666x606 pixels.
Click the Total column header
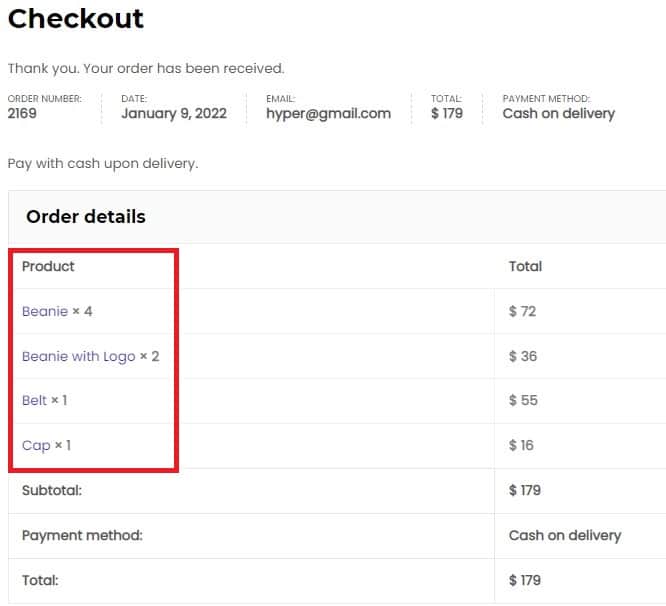pyautogui.click(x=525, y=266)
